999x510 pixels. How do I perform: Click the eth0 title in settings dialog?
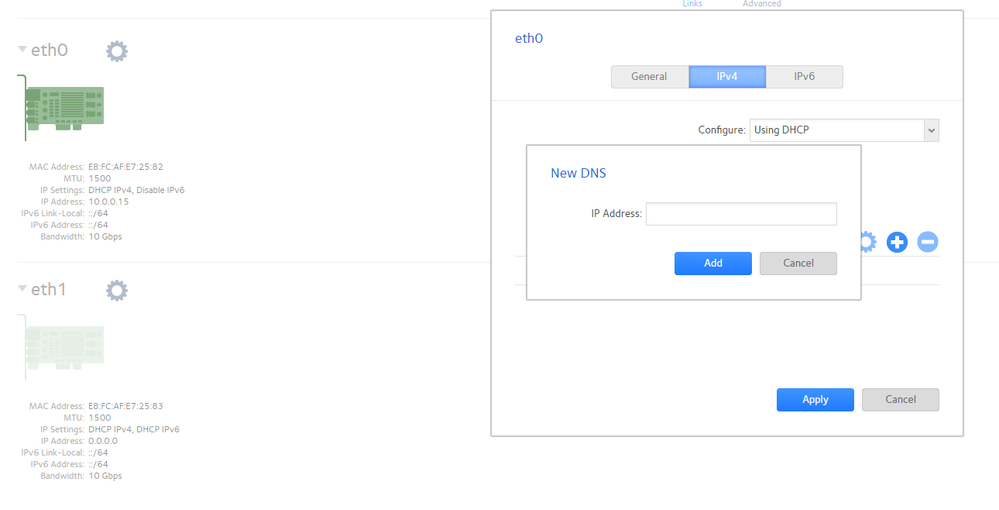pos(529,39)
